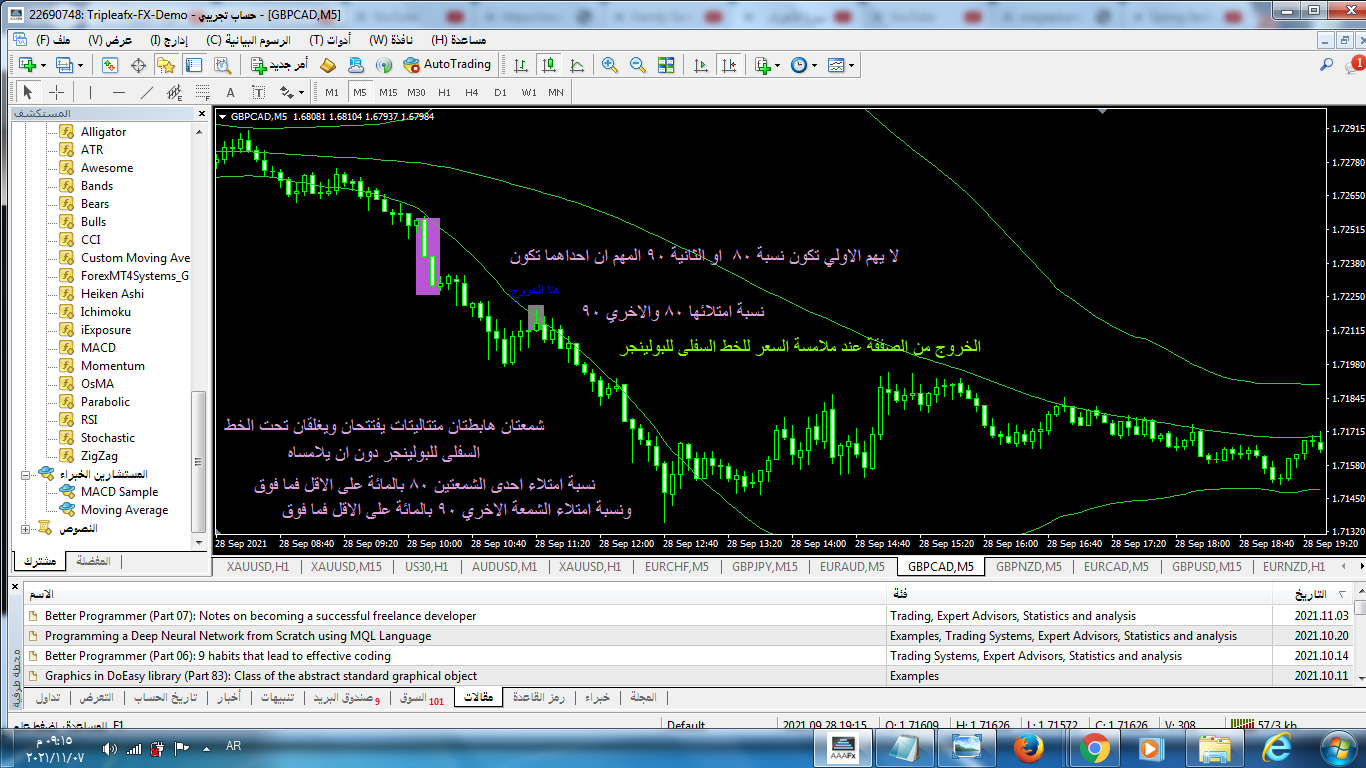The width and height of the screenshot is (1366, 768).
Task: Select the H1 timeframe button
Action: (444, 93)
